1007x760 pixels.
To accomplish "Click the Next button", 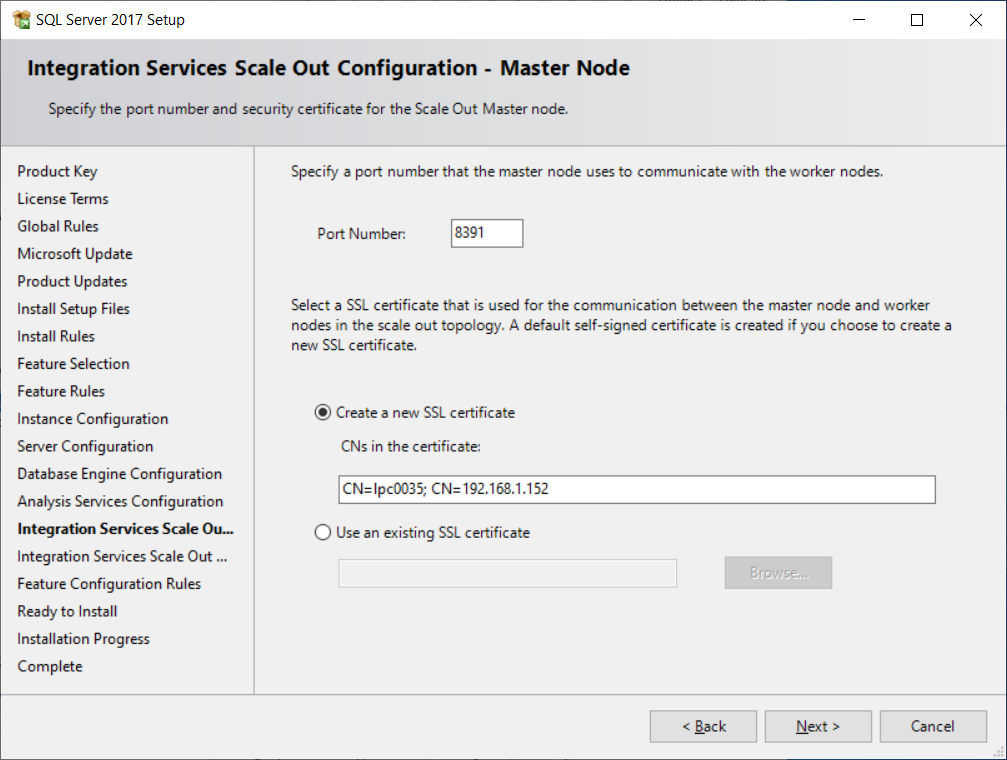I will (818, 727).
